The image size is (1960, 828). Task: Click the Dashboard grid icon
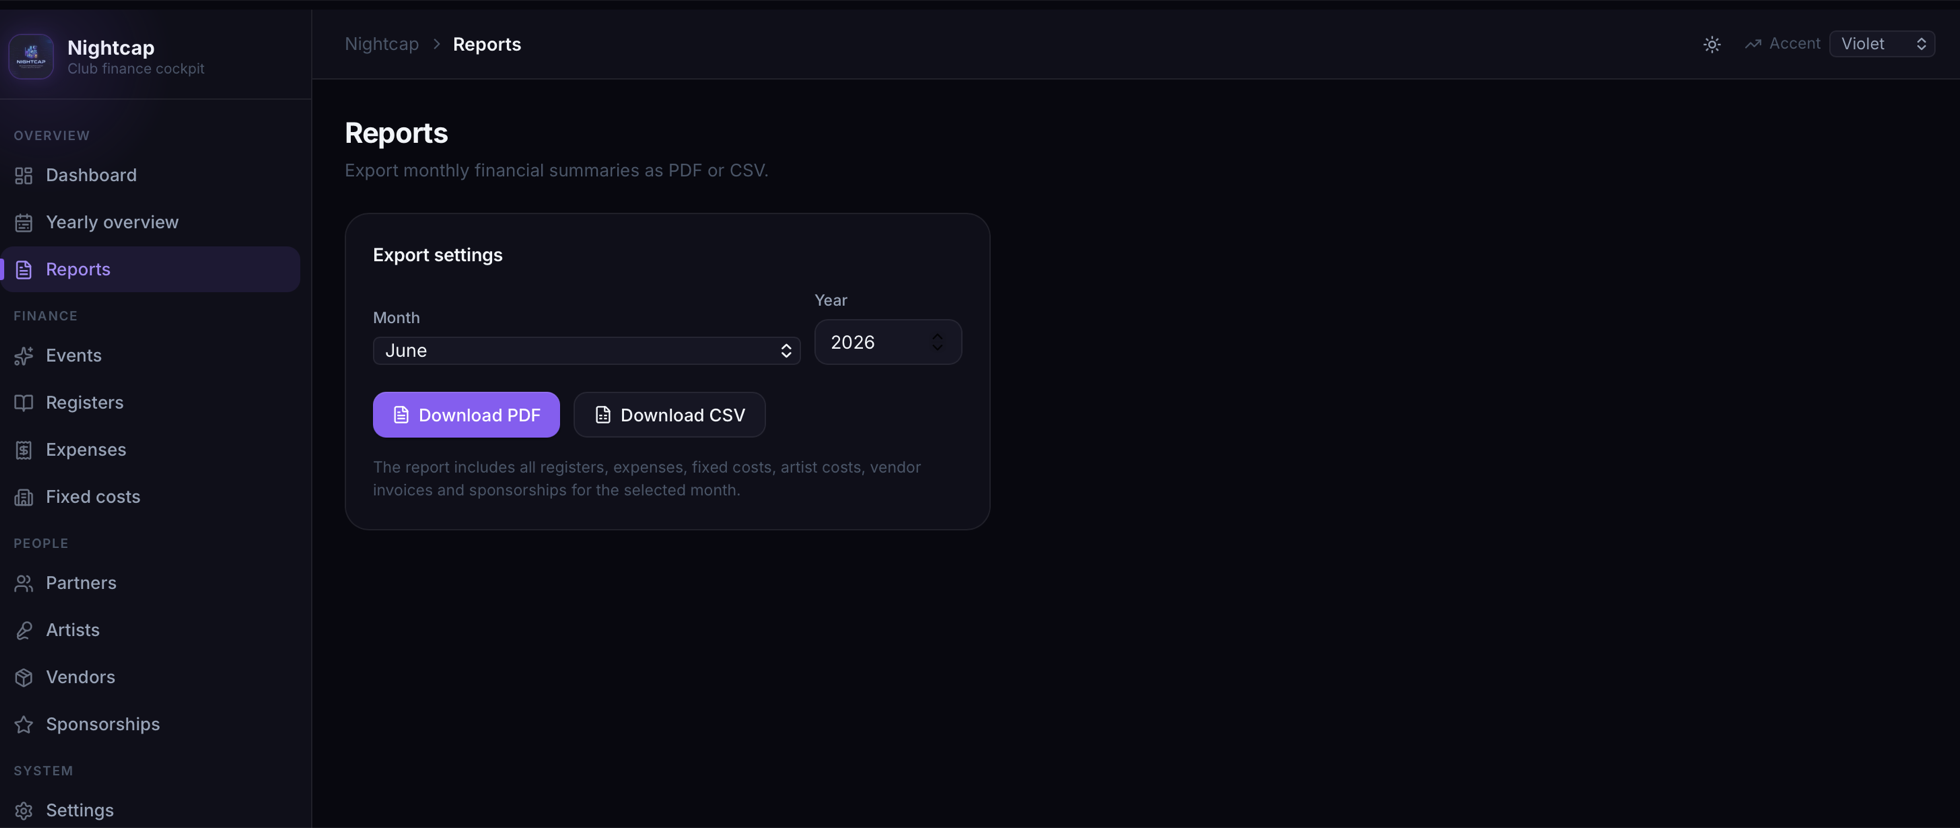click(24, 175)
